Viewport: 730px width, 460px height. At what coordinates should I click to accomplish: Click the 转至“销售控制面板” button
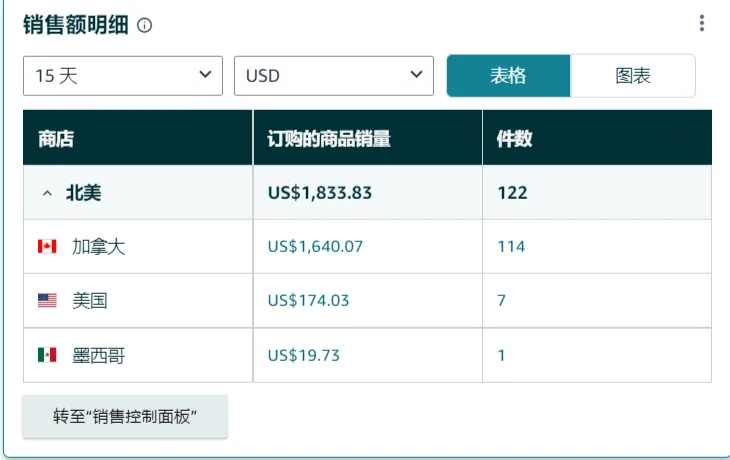[125, 416]
